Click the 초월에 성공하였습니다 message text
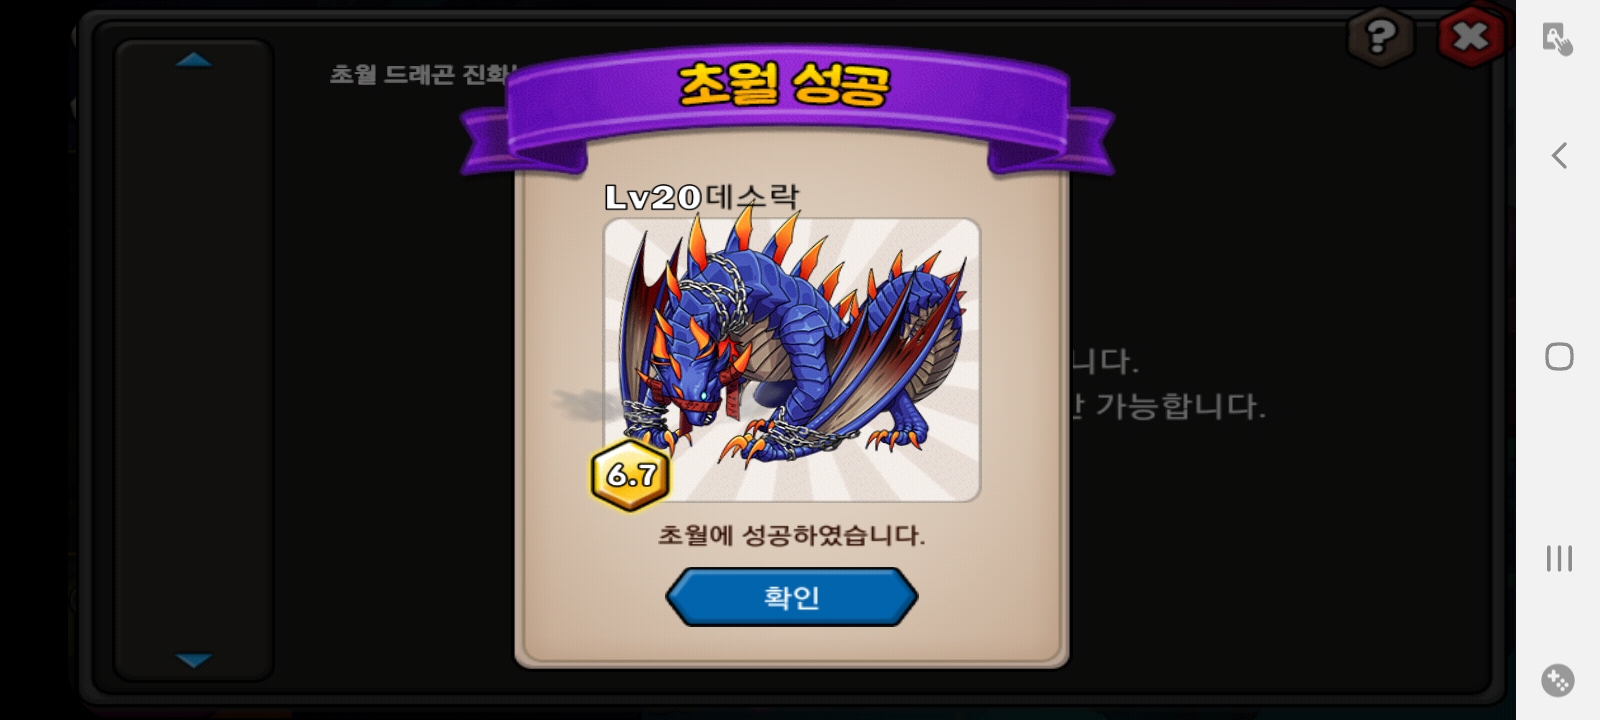 [x=791, y=535]
